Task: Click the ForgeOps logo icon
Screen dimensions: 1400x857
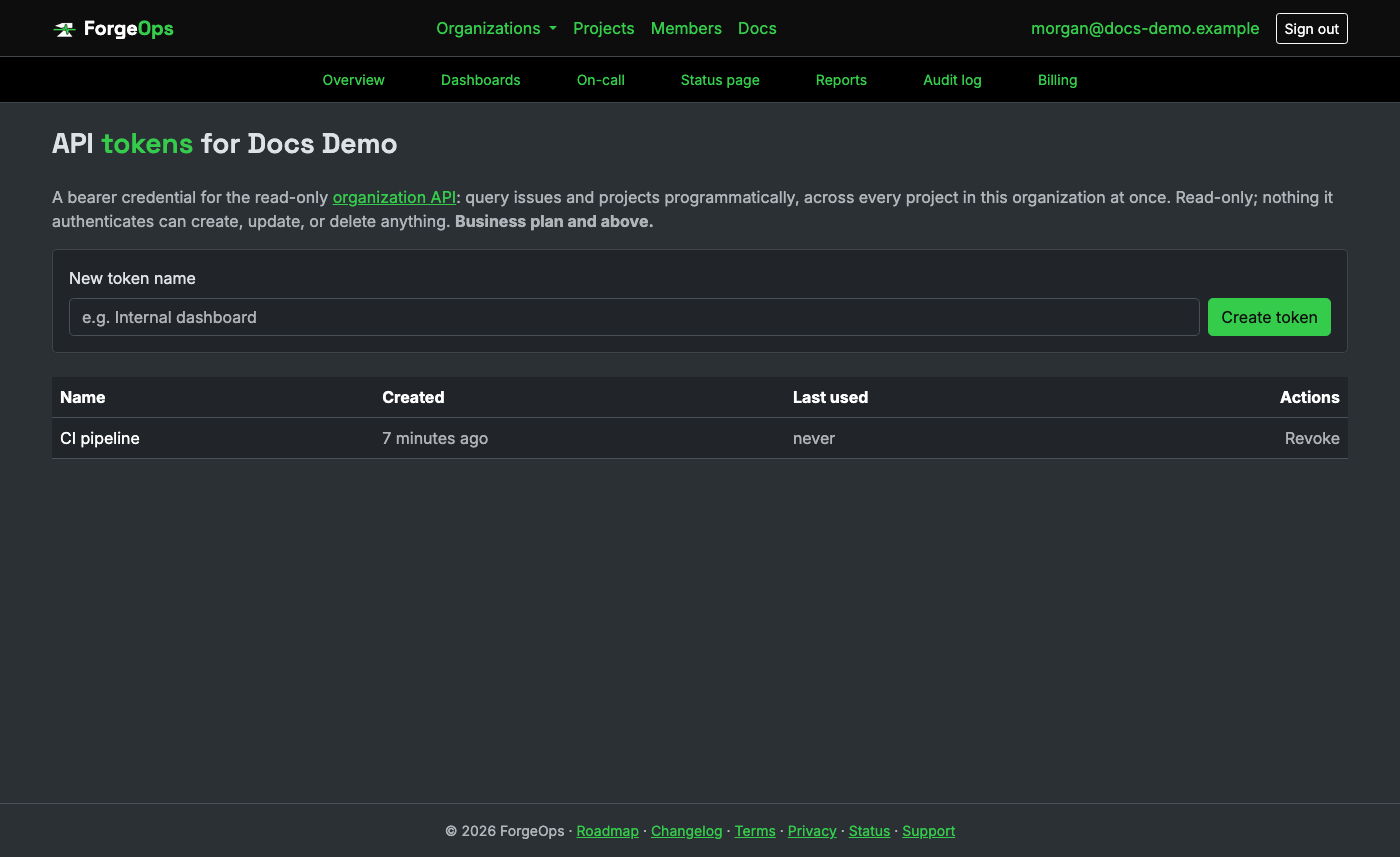Action: click(x=64, y=29)
